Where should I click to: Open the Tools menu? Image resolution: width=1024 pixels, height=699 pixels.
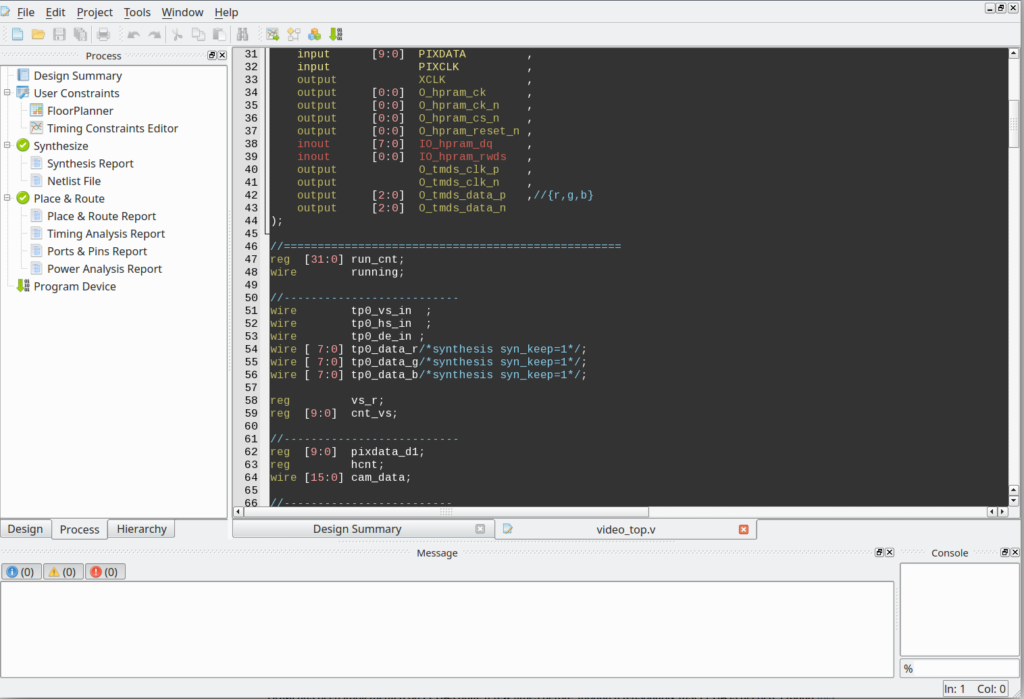coord(137,12)
